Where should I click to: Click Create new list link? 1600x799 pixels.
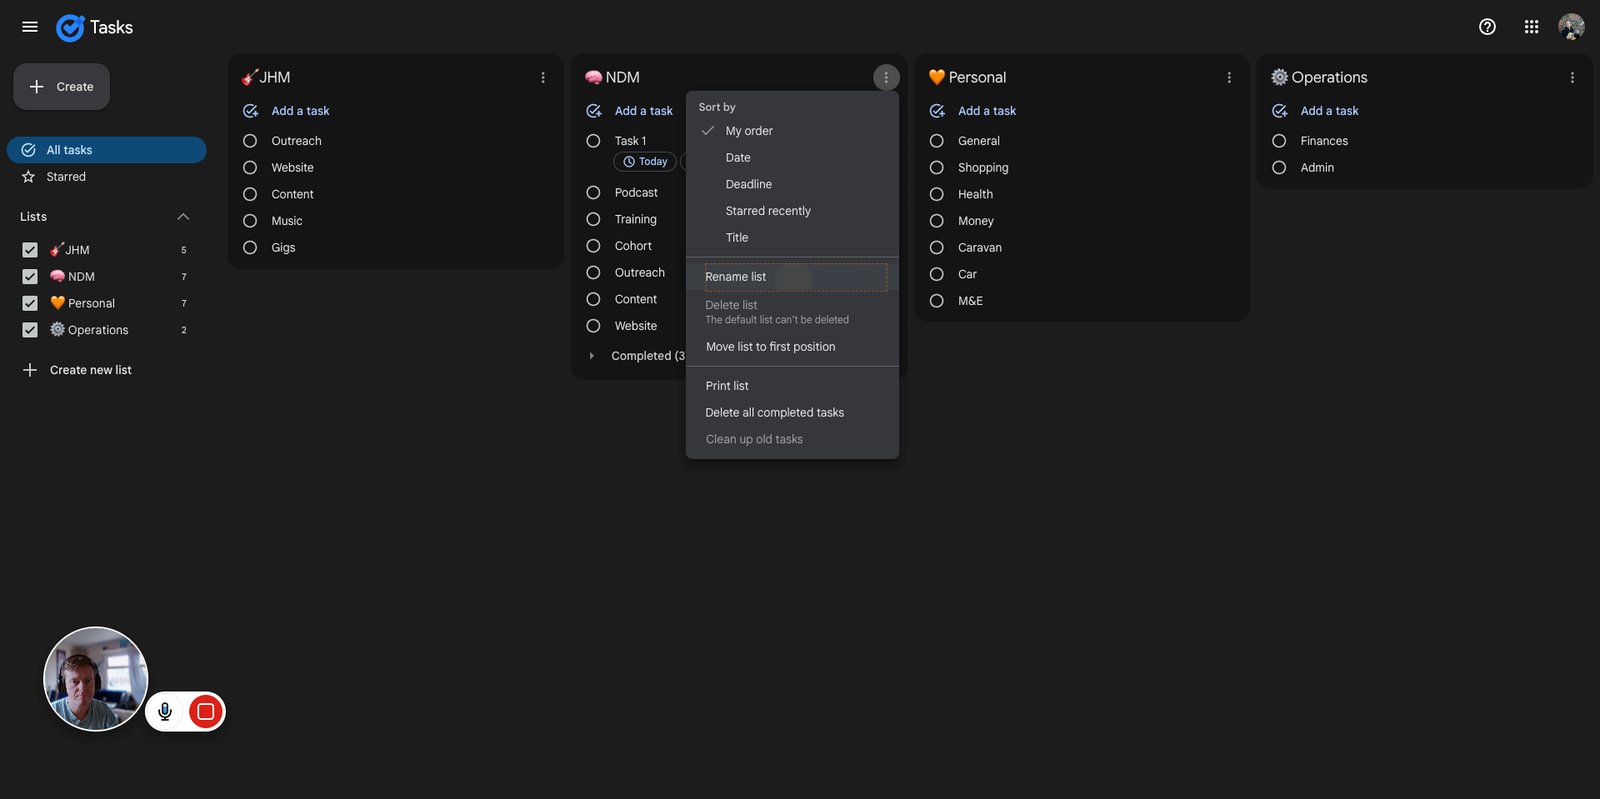91,370
